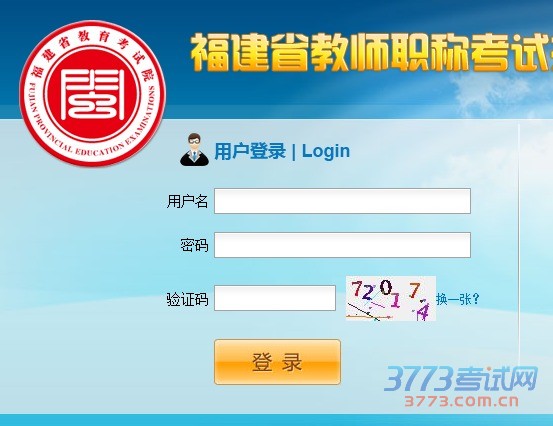
Task: Click the Login word in heading
Action: [326, 151]
